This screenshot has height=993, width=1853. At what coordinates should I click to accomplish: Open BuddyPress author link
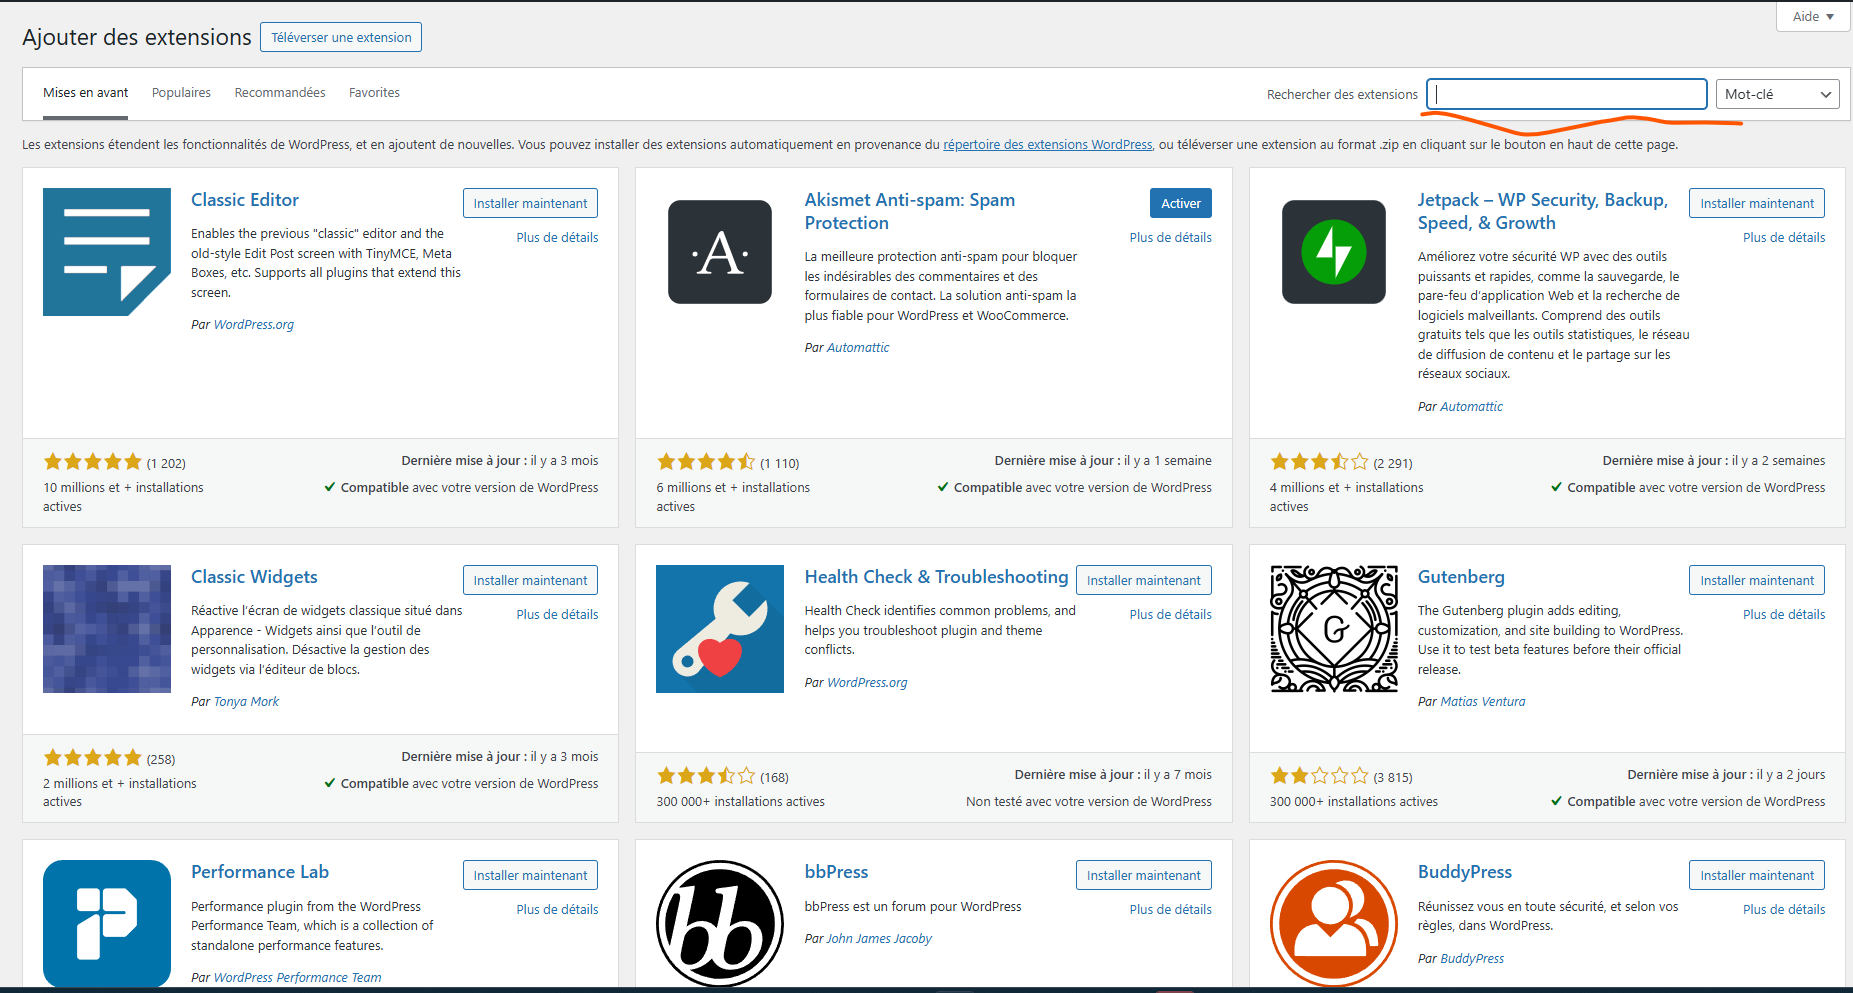point(1472,958)
